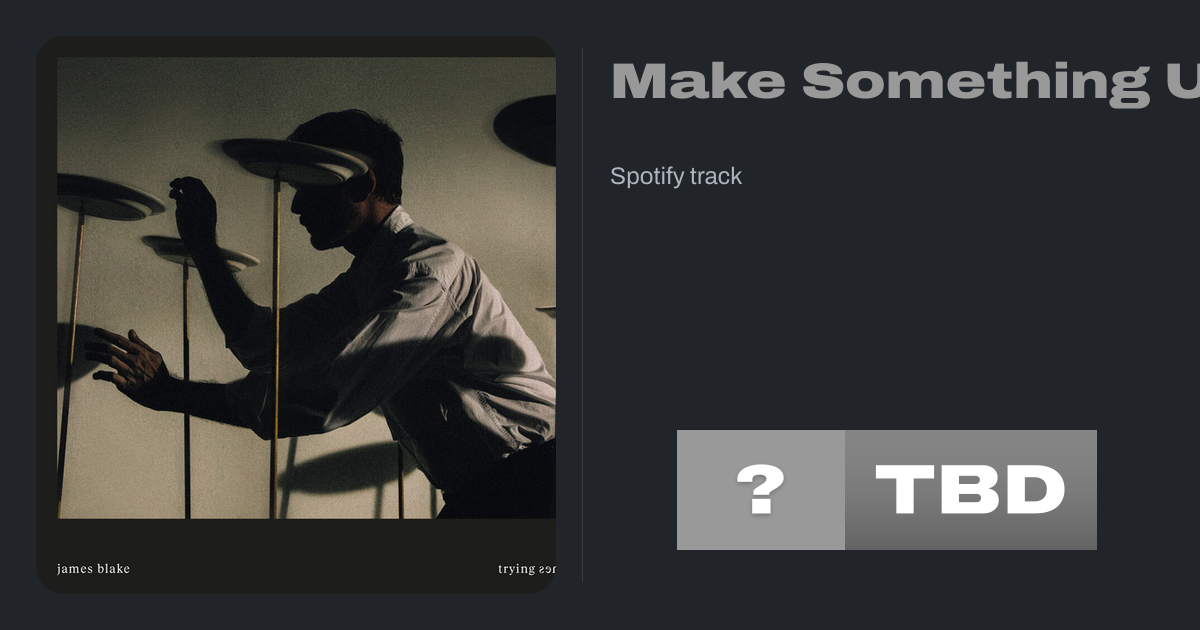
Task: Click the man's outstretched lower hand
Action: 125,360
